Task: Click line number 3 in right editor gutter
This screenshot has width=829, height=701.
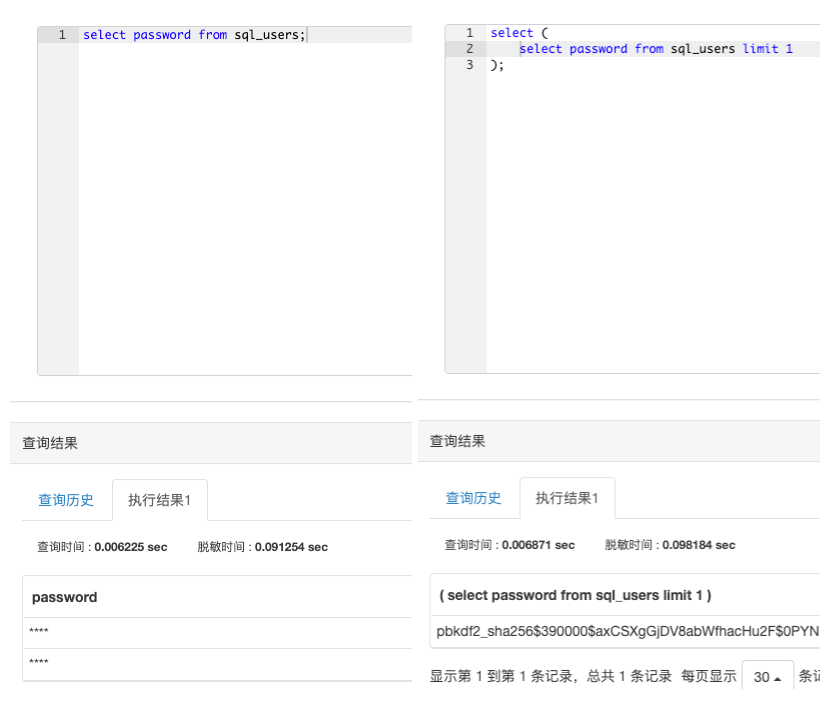Action: [469, 65]
